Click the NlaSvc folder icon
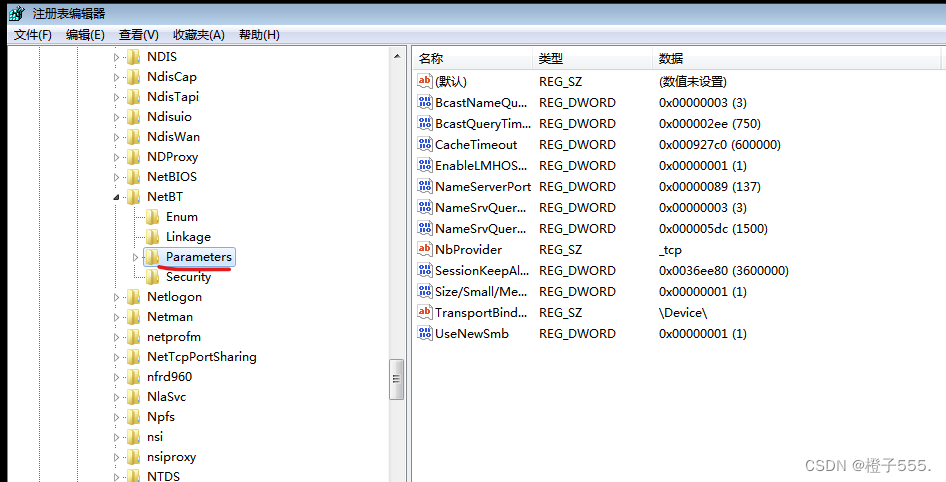This screenshot has height=482, width=946. coord(133,396)
